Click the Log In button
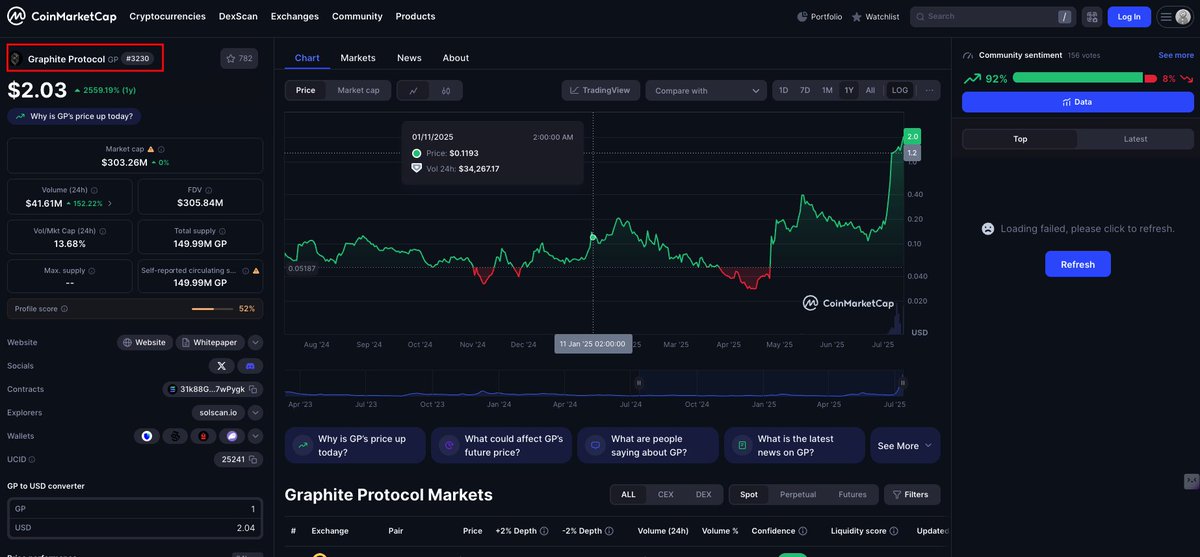 (1129, 17)
